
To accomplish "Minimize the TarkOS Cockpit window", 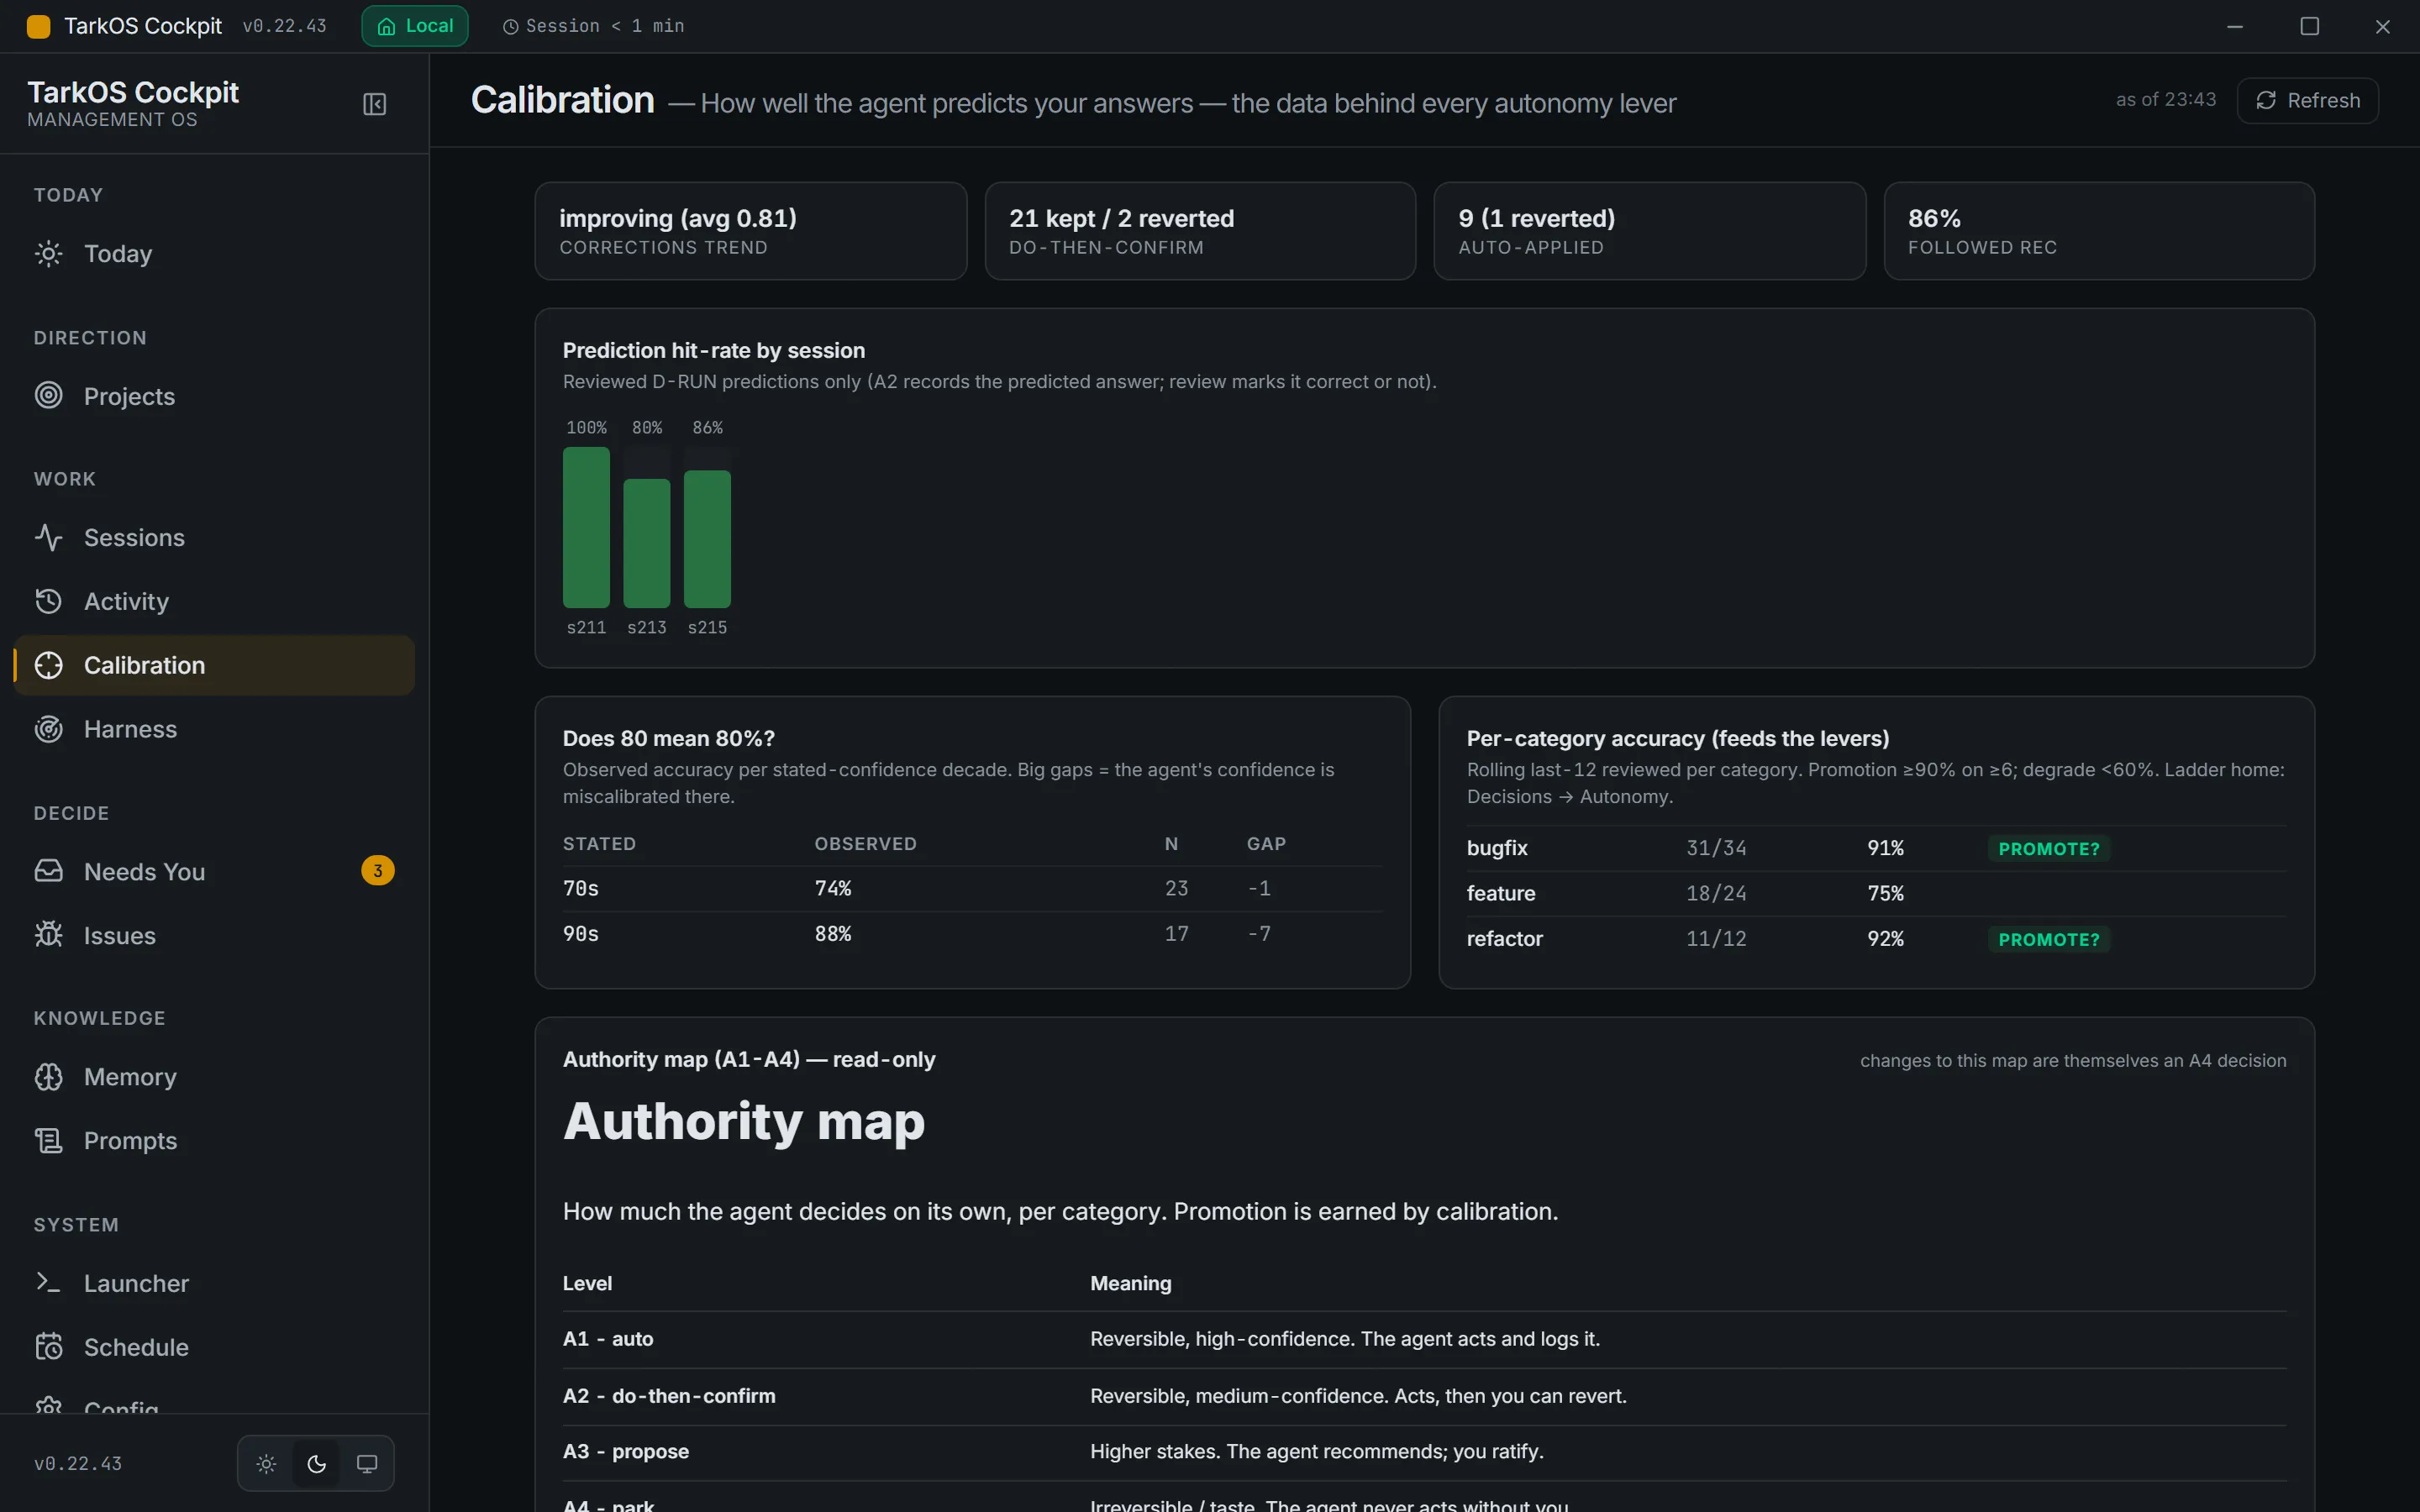I will pyautogui.click(x=2235, y=26).
